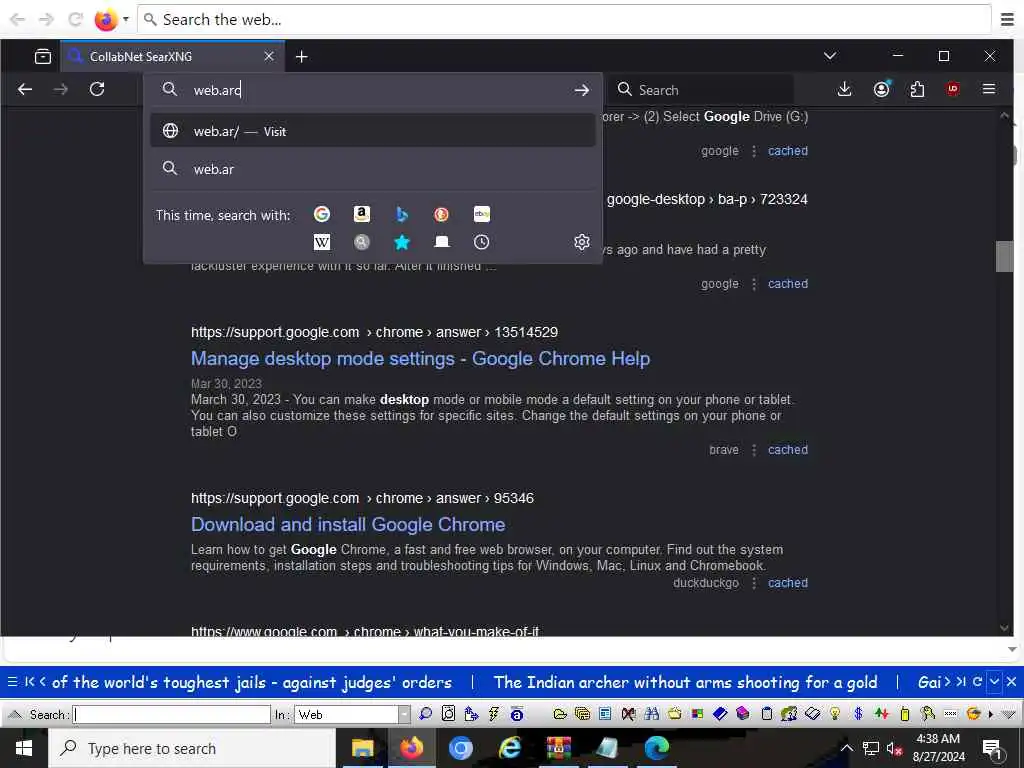Open the List all tabs chevron
Image resolution: width=1024 pixels, height=768 pixels.
click(830, 56)
